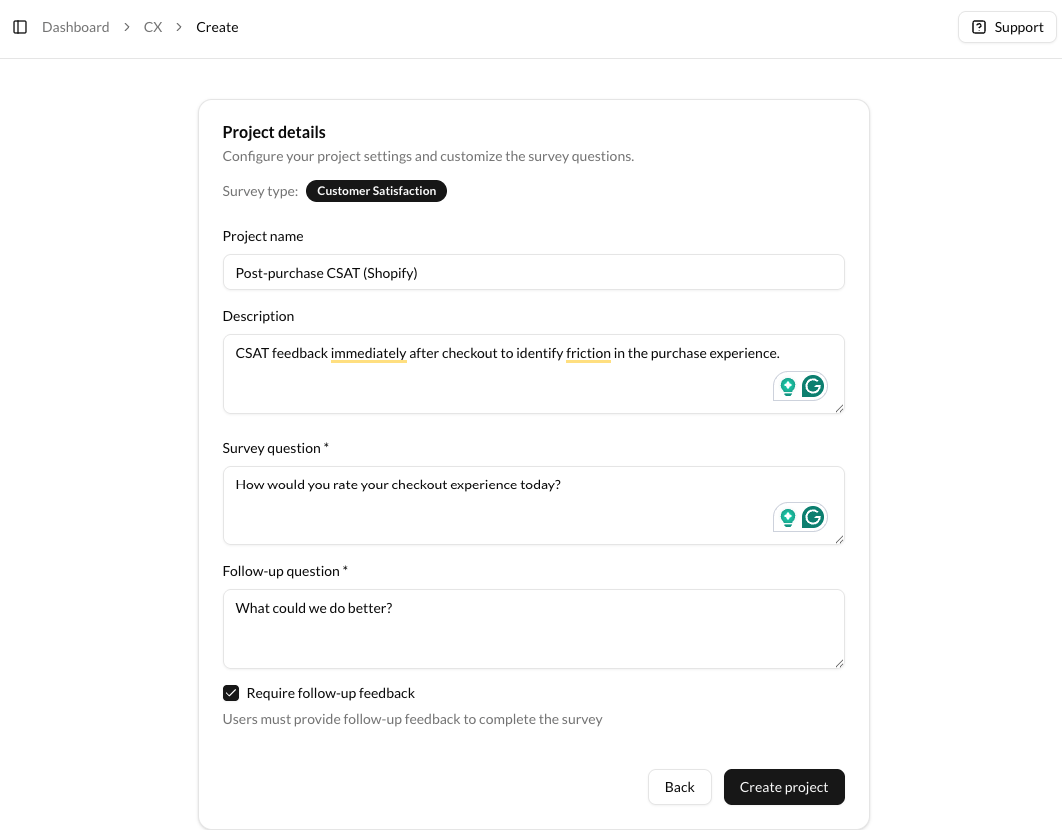Screen dimensions: 1062x830
Task: Focus the Project name input field
Action: 534,272
